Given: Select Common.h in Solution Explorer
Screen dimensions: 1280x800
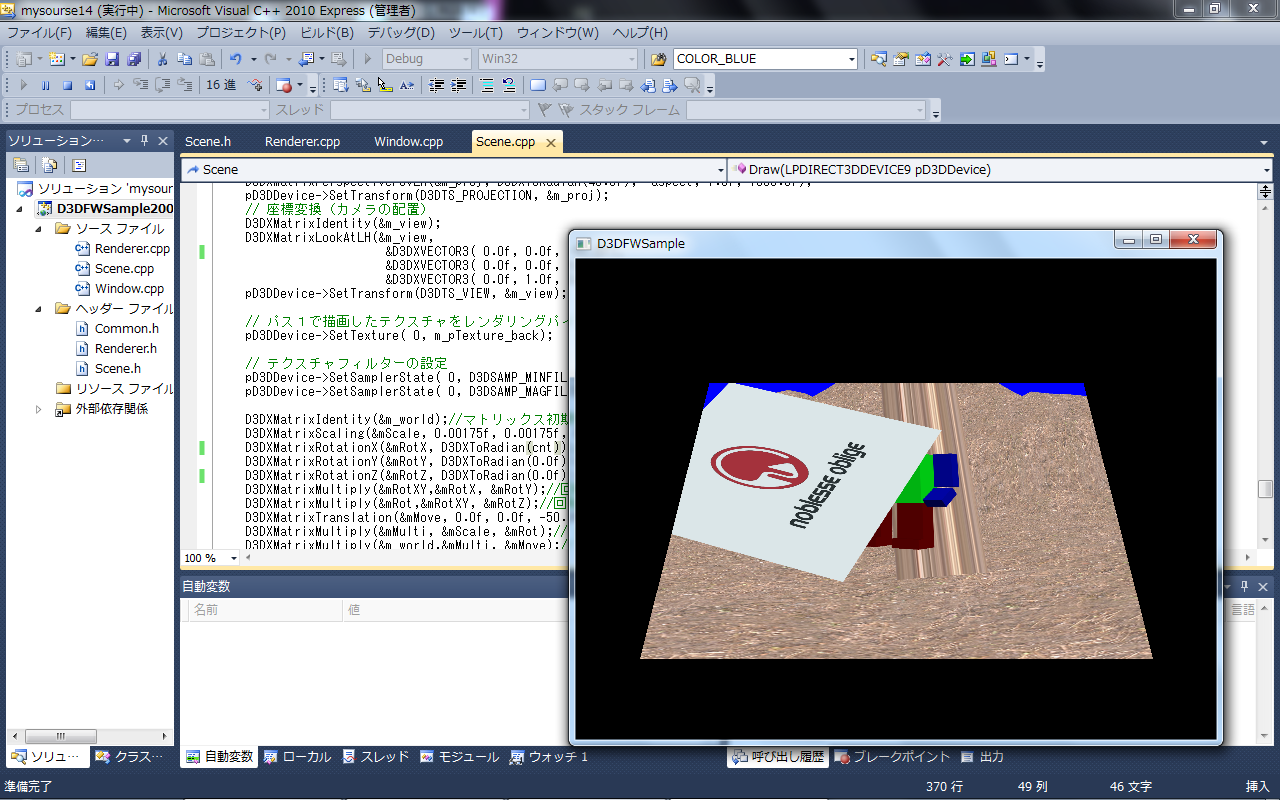Looking at the screenshot, I should [127, 329].
